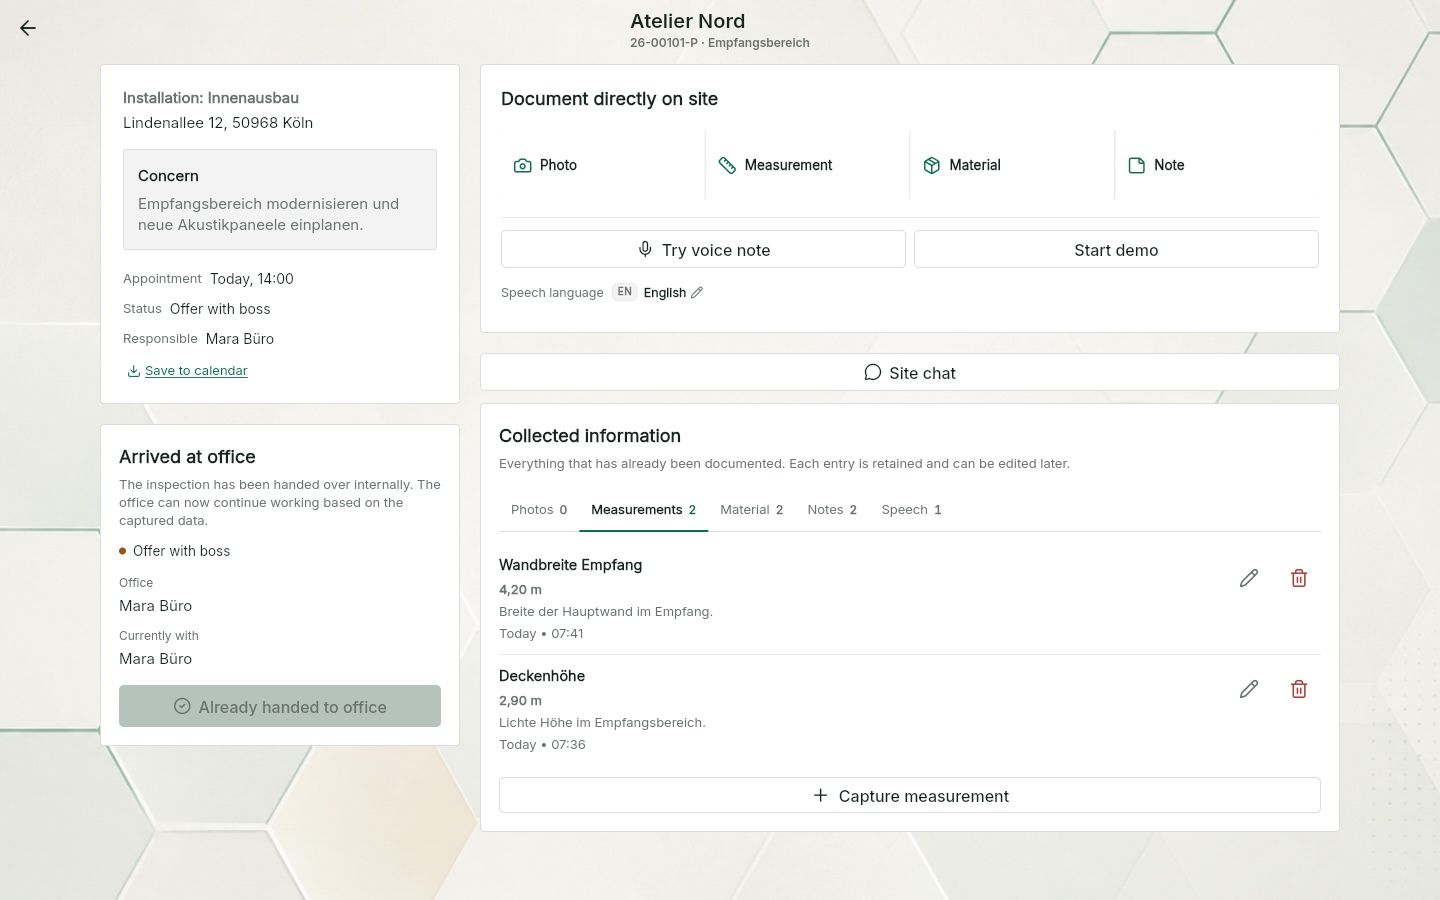Viewport: 1440px width, 900px height.
Task: Click '26-00101-P · Empfangsbereich' subtitle
Action: (720, 43)
